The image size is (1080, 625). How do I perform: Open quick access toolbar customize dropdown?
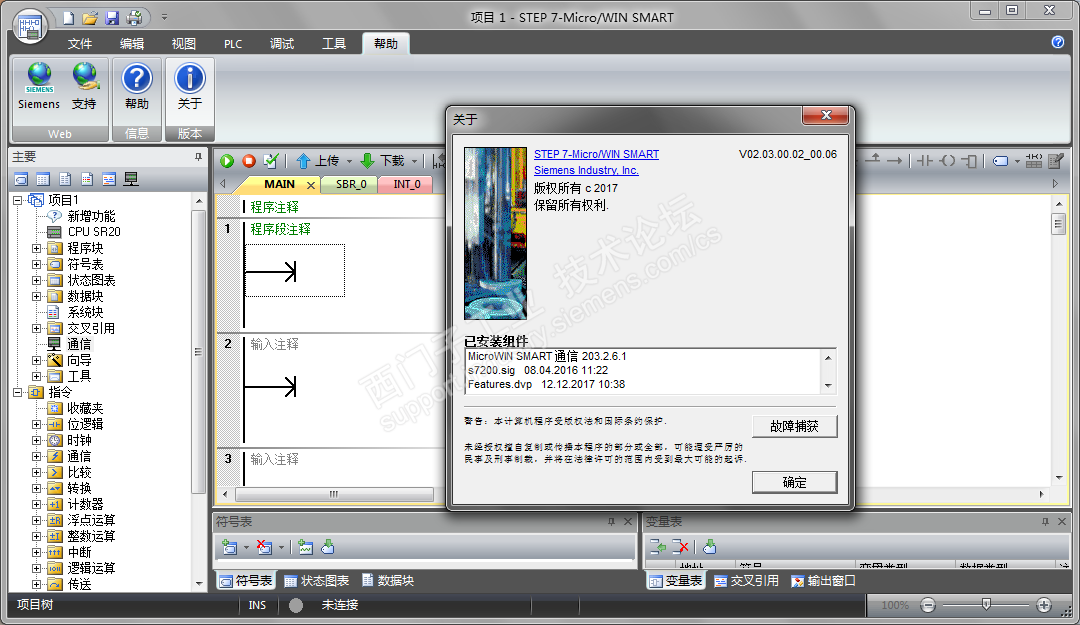(x=165, y=17)
